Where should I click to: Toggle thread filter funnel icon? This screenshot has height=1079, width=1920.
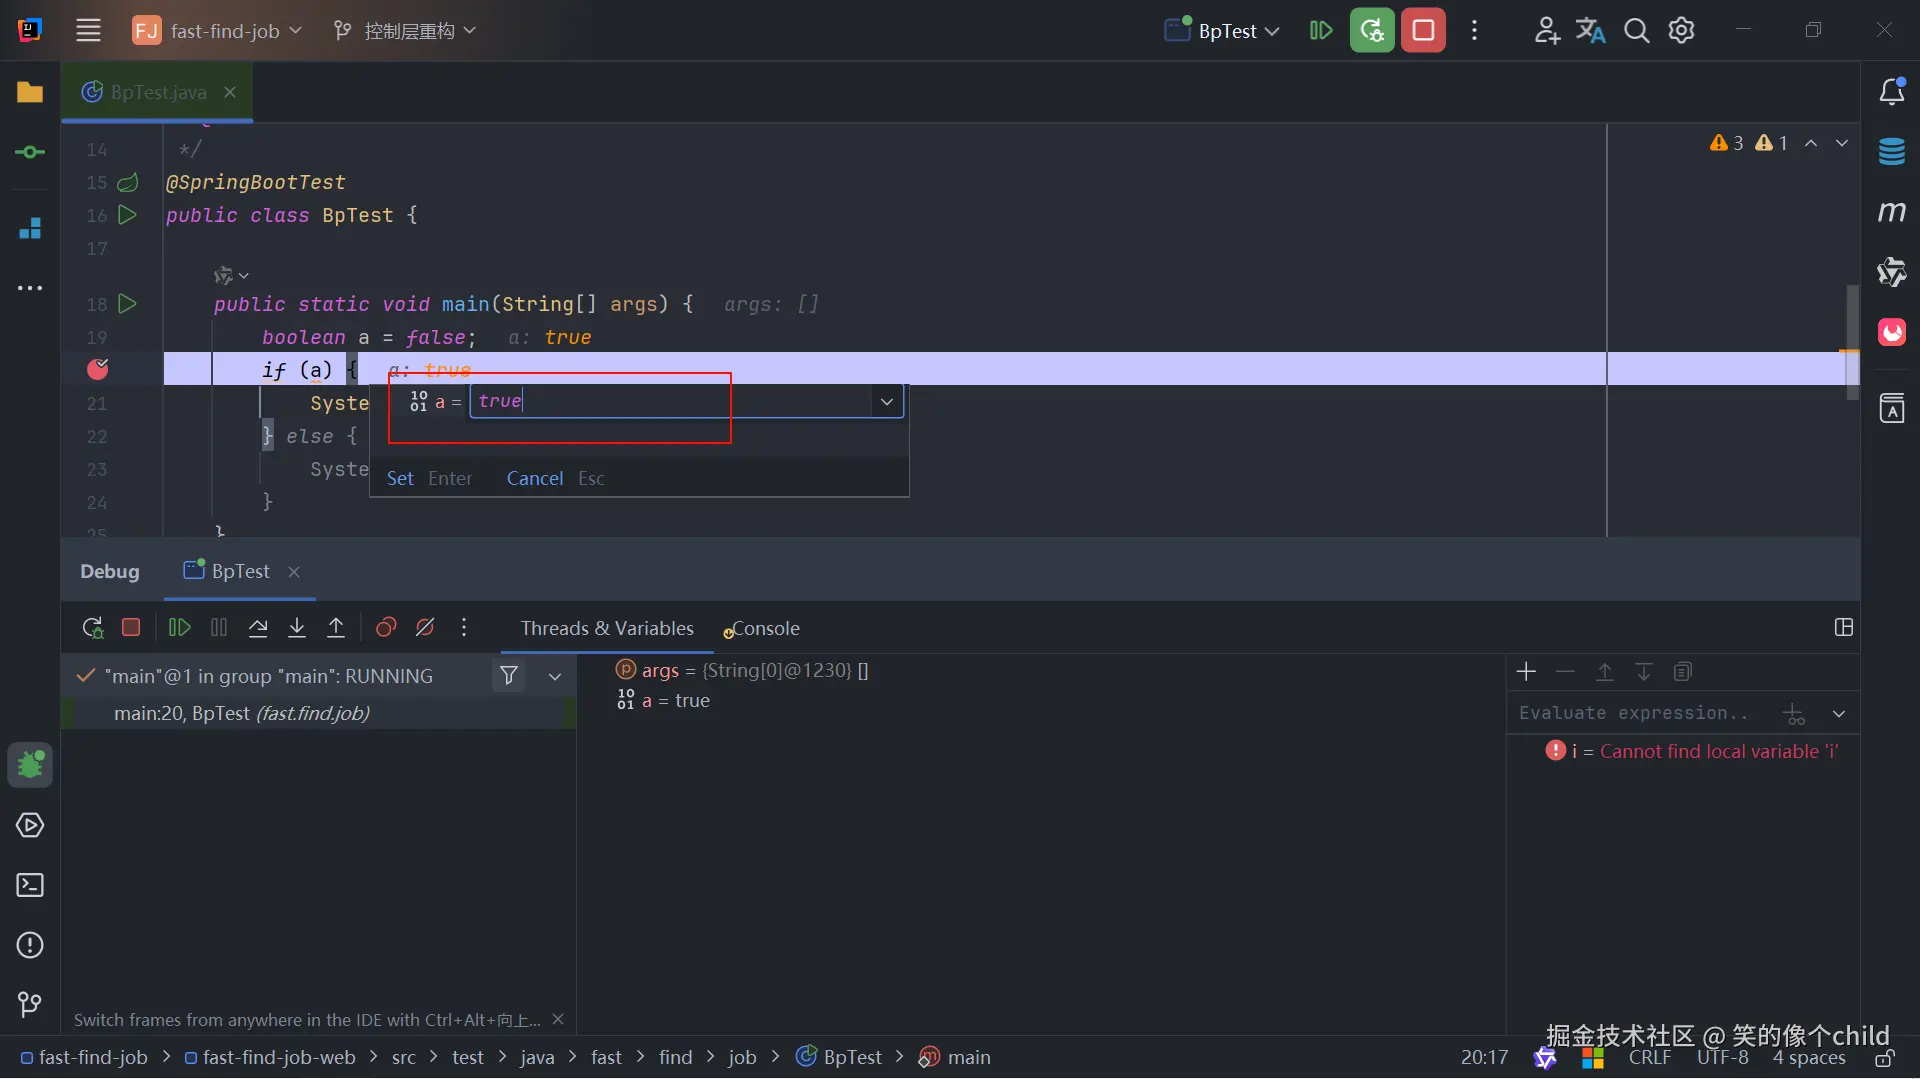point(509,676)
